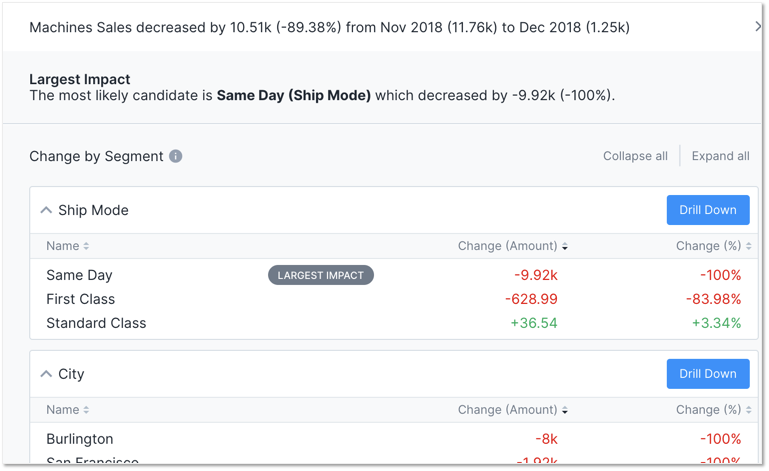Drill Down into City segment
Image resolution: width=769 pixels, height=471 pixels.
click(x=708, y=374)
